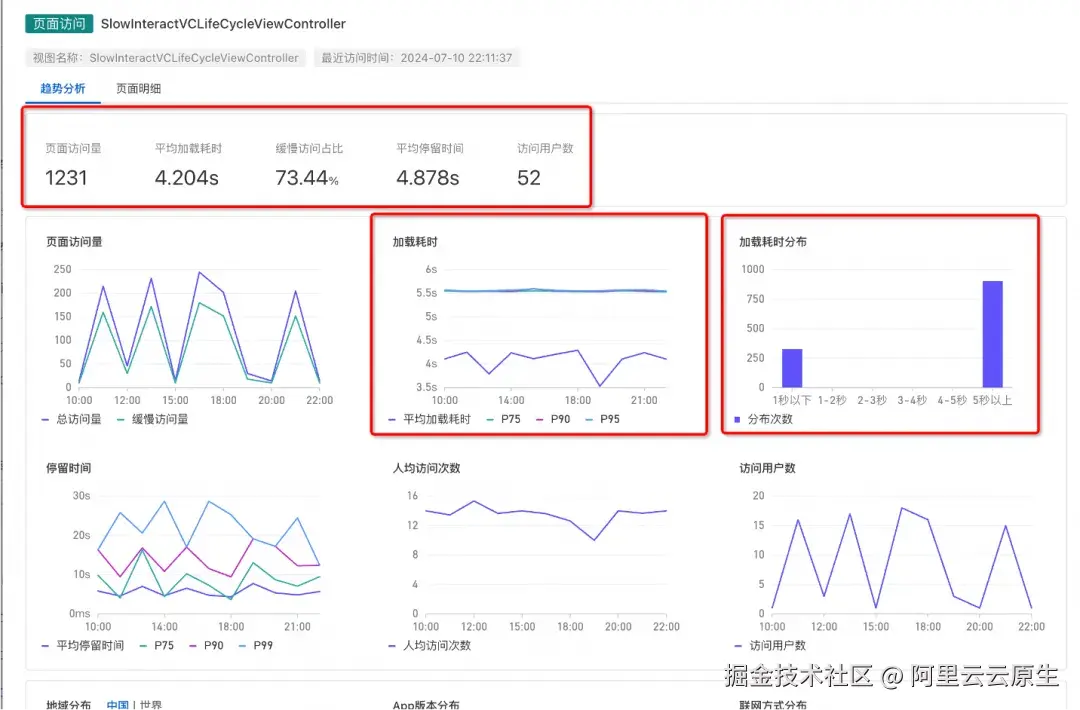Image resolution: width=1080 pixels, height=710 pixels.
Task: Click the 访问用户数 value 52
Action: (529, 178)
